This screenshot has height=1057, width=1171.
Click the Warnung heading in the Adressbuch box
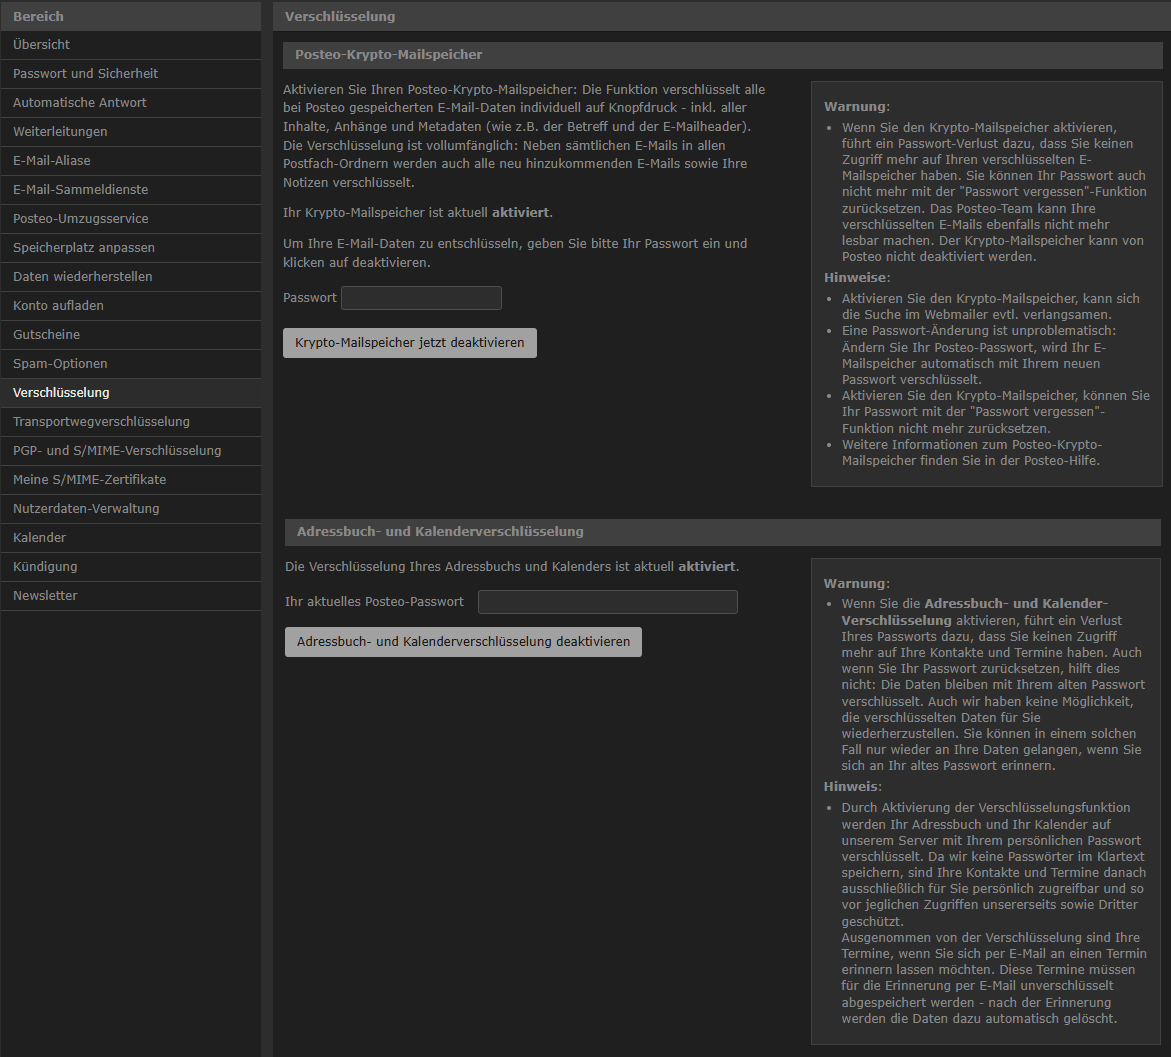(857, 584)
